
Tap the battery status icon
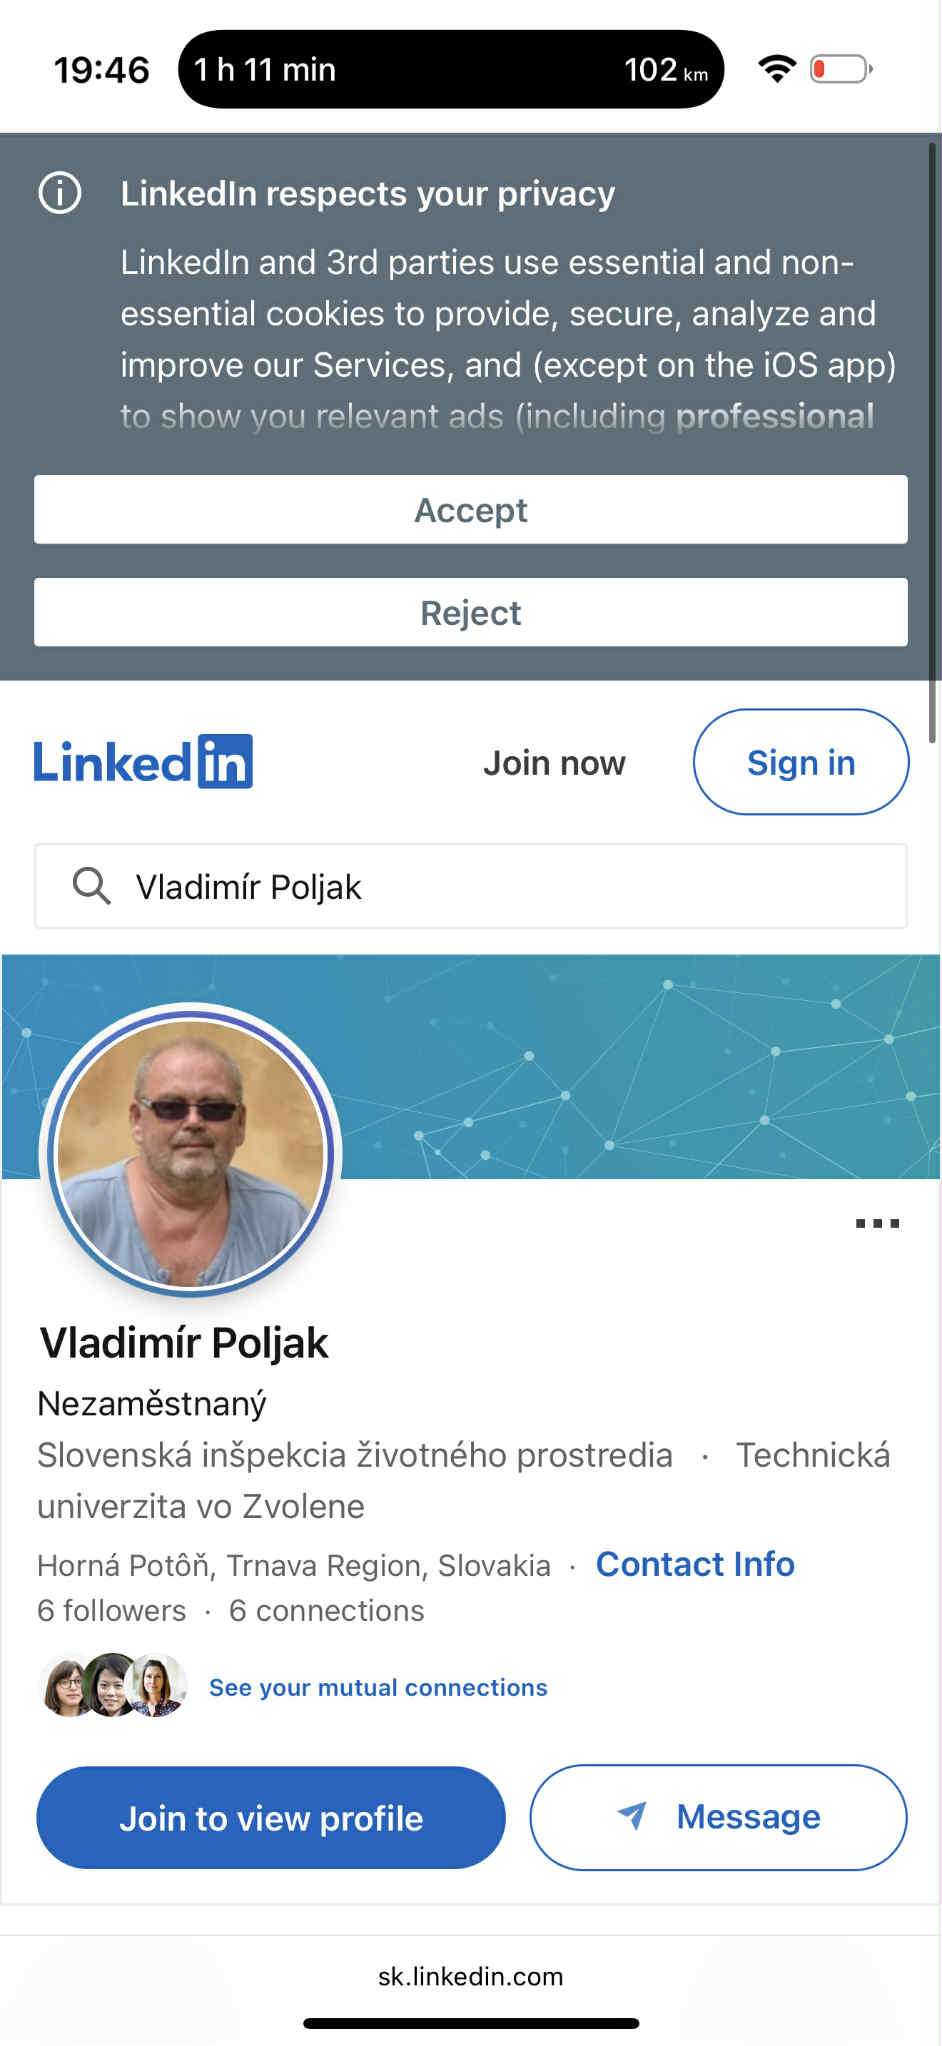pos(840,69)
